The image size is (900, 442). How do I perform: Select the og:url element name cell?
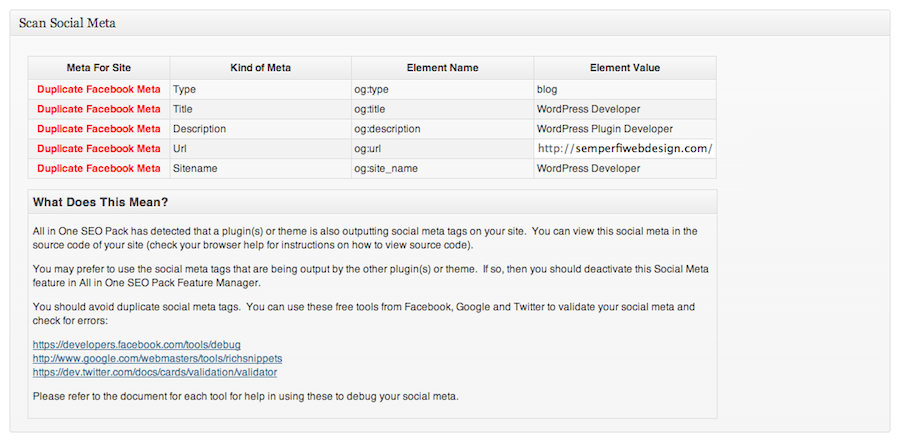(x=367, y=148)
